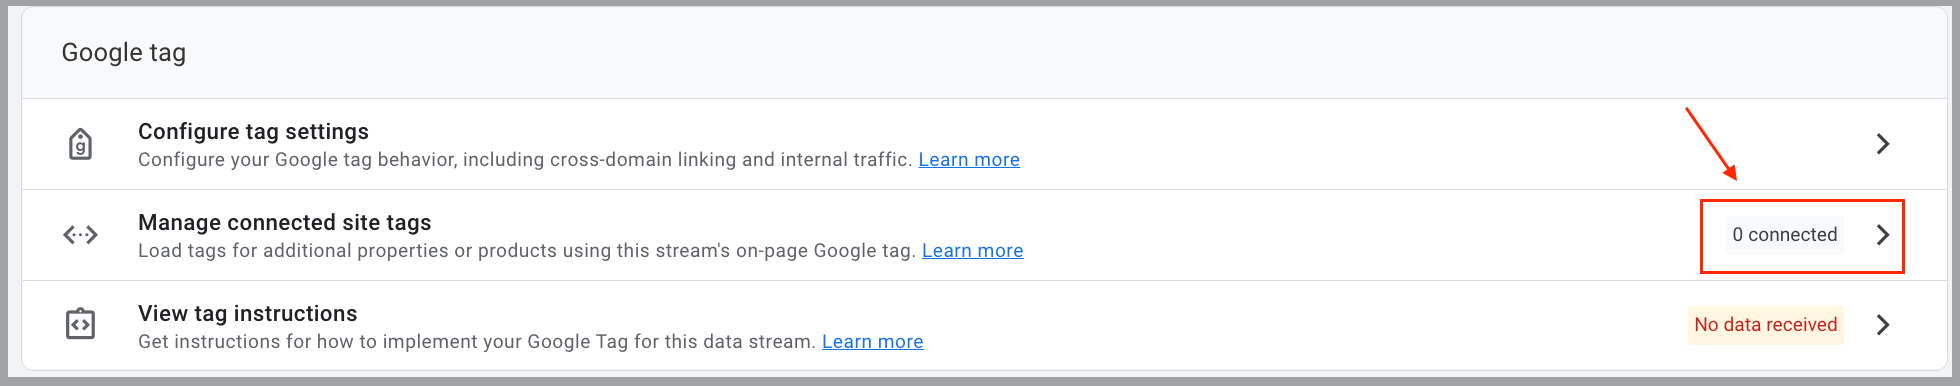Click the cross-domain linking description text

coord(525,159)
